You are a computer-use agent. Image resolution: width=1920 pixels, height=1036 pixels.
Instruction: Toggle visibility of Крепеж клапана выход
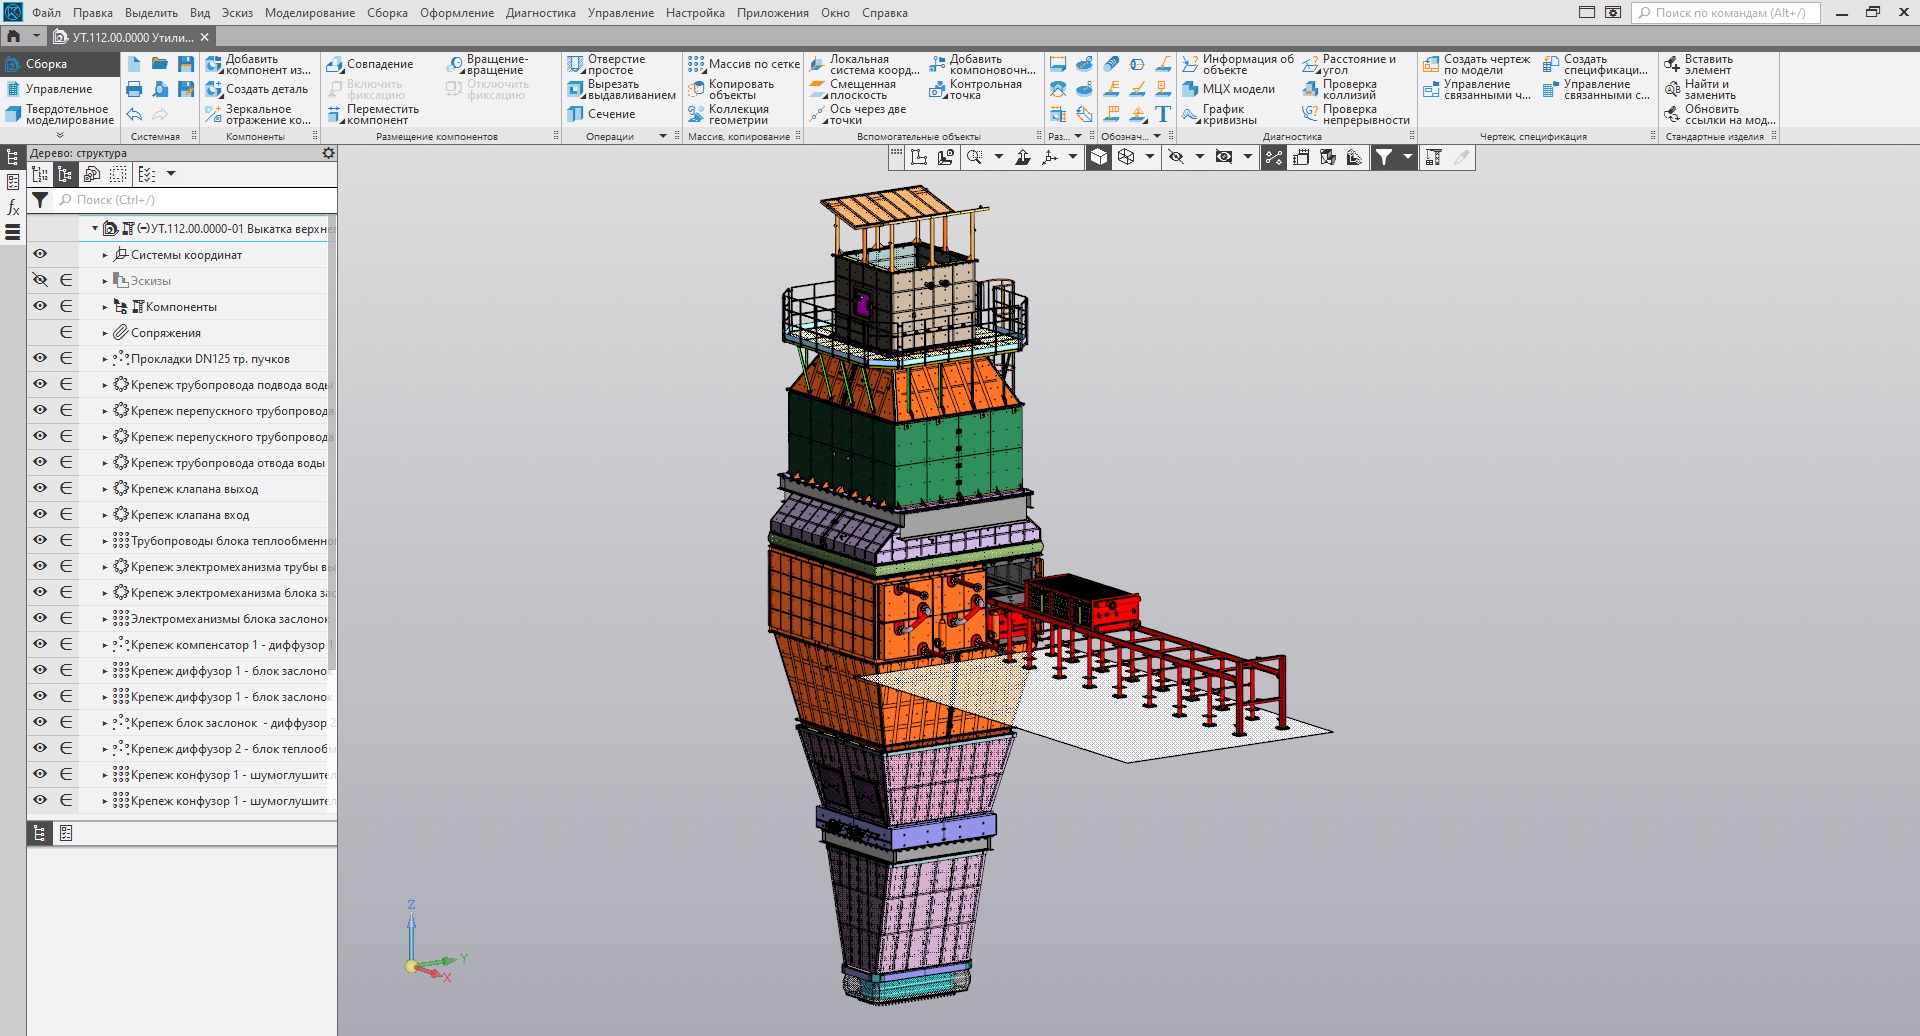(x=40, y=488)
